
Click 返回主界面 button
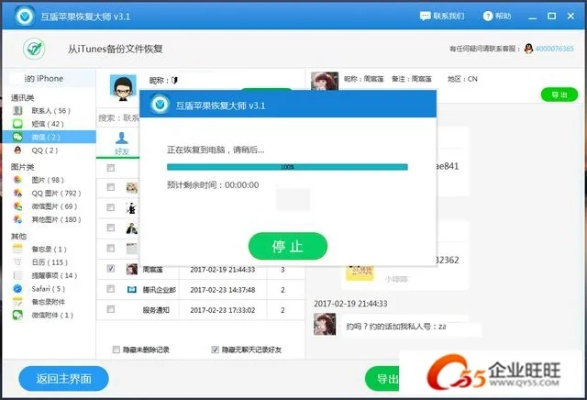pyautogui.click(x=64, y=378)
